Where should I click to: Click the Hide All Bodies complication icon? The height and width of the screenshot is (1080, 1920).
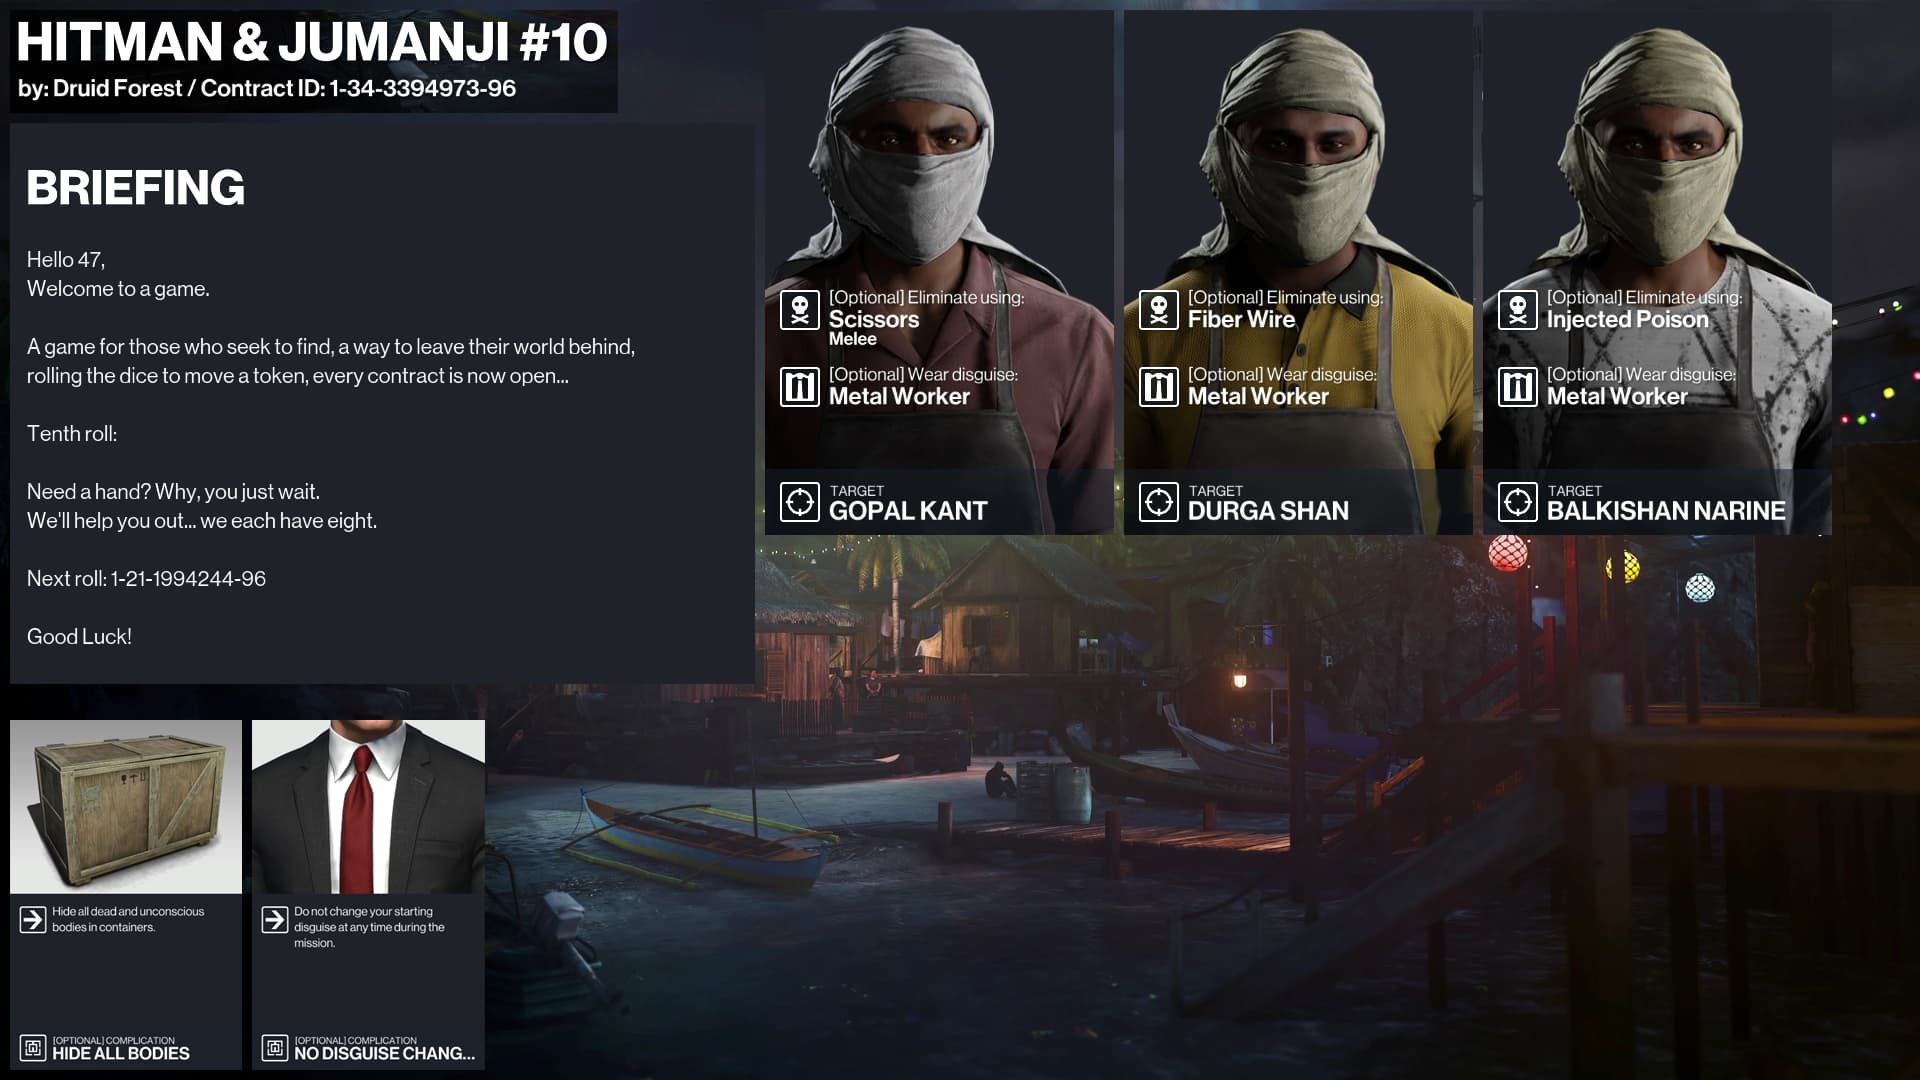click(33, 1048)
